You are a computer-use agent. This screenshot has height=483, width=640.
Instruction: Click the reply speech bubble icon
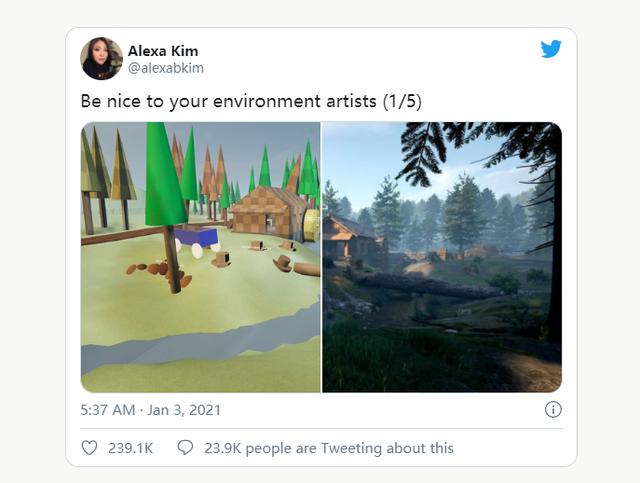tap(185, 448)
